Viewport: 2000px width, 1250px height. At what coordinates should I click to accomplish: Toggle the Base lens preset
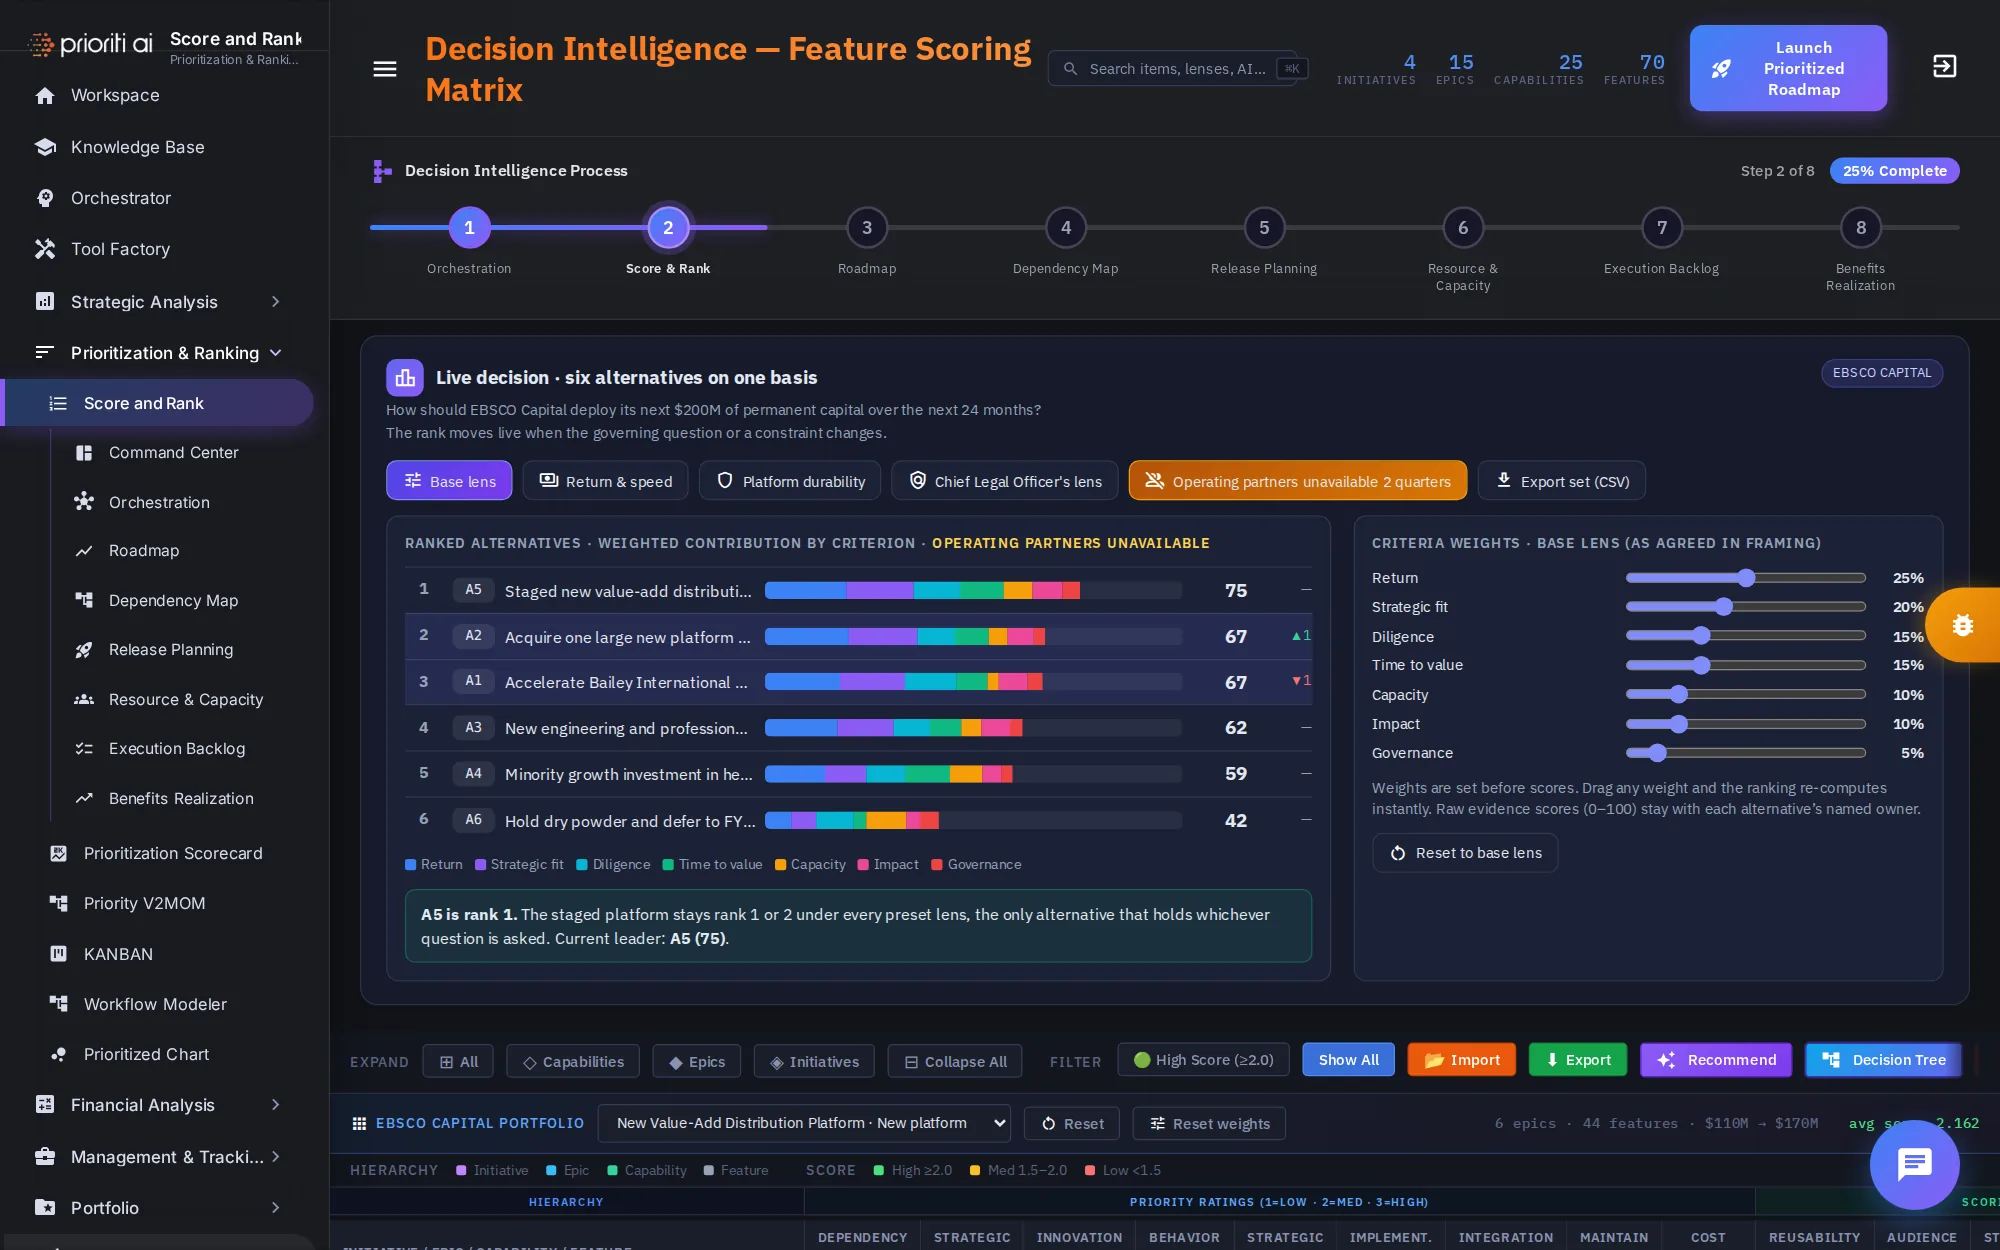coord(449,481)
